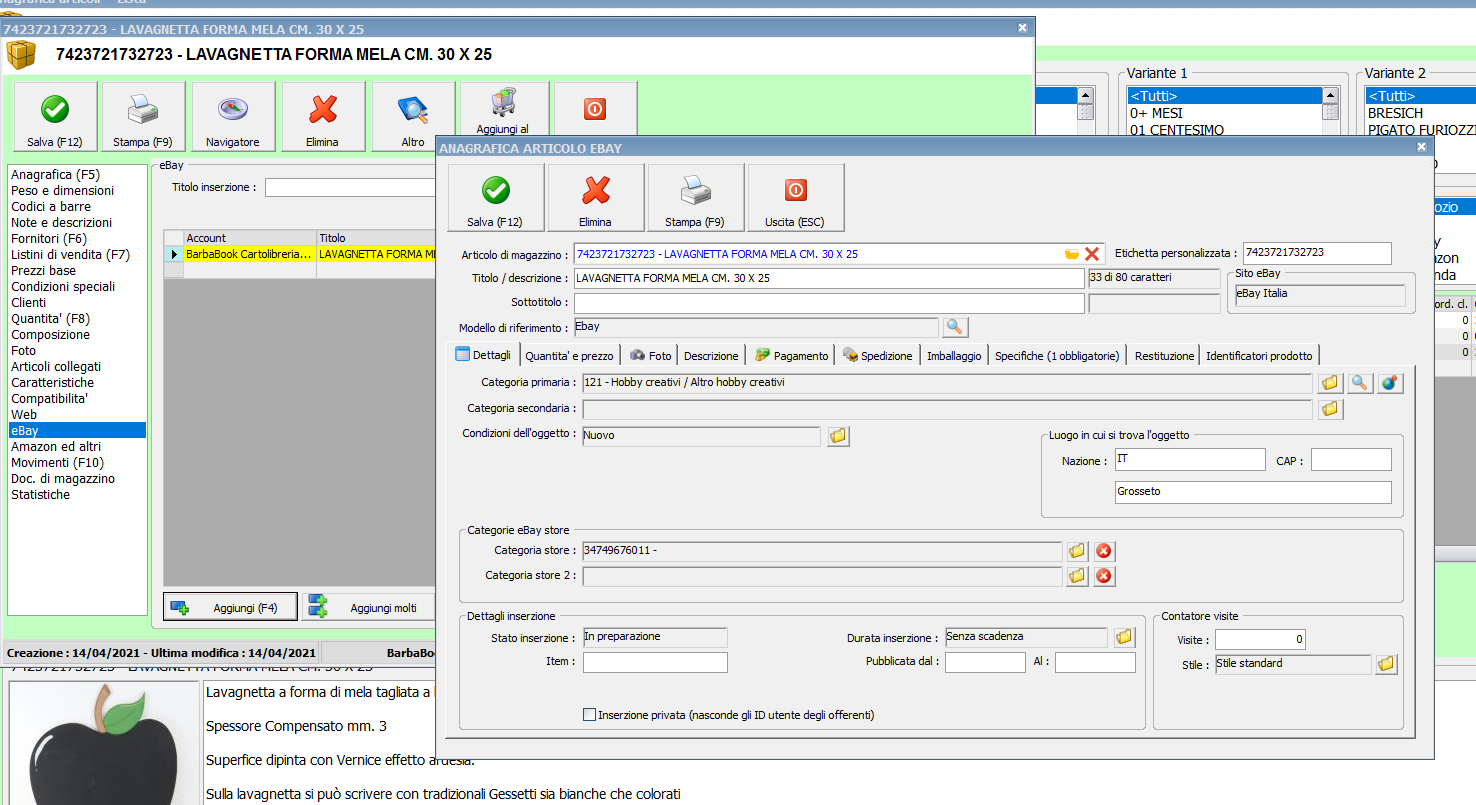This screenshot has width=1476, height=805.
Task: Open the Pagamento tab
Action: pos(791,356)
